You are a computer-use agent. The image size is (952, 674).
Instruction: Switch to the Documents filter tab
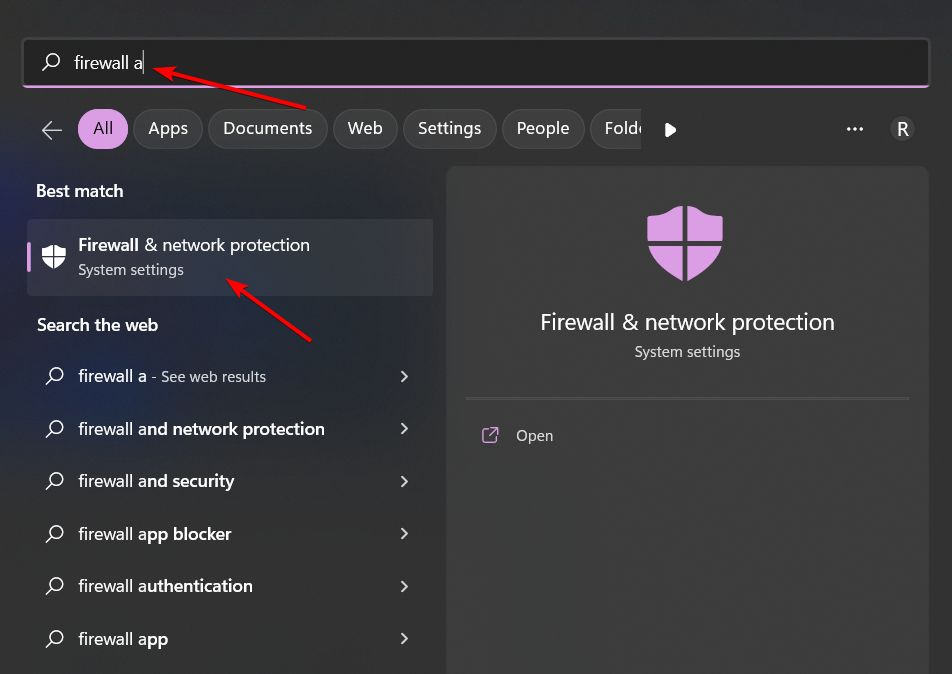point(268,129)
